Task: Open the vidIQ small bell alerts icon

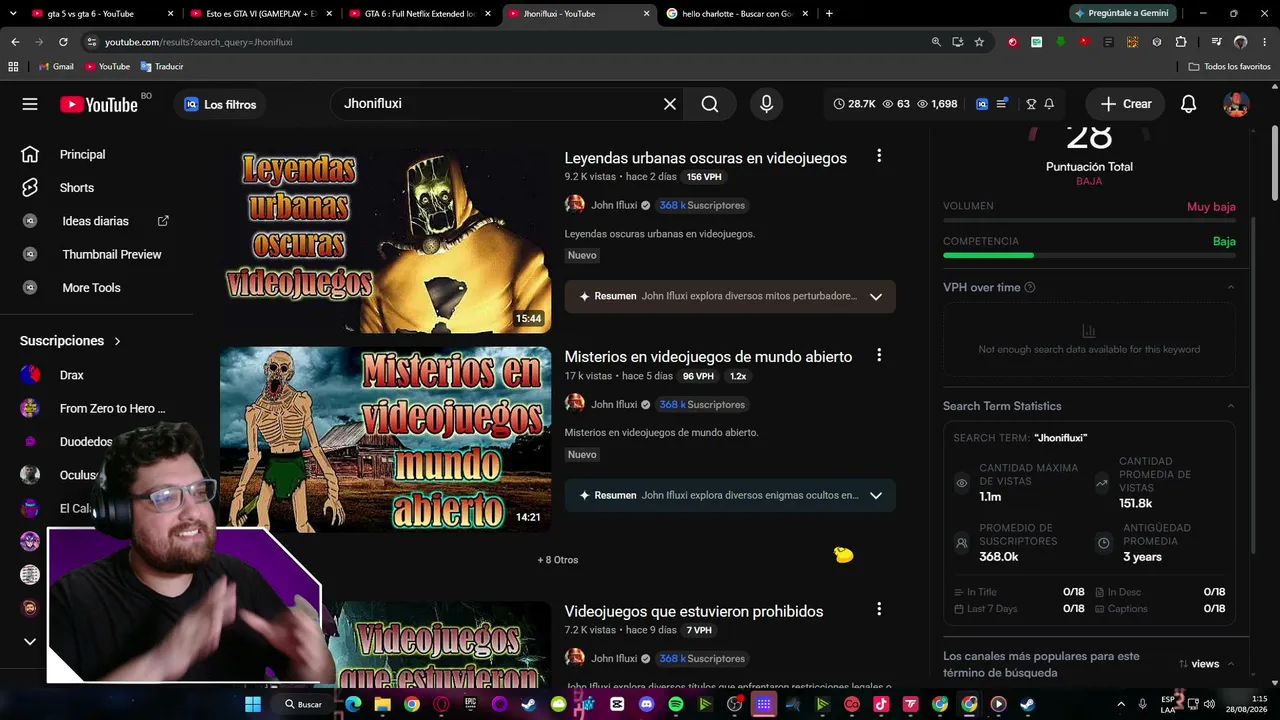Action: coord(1049,104)
